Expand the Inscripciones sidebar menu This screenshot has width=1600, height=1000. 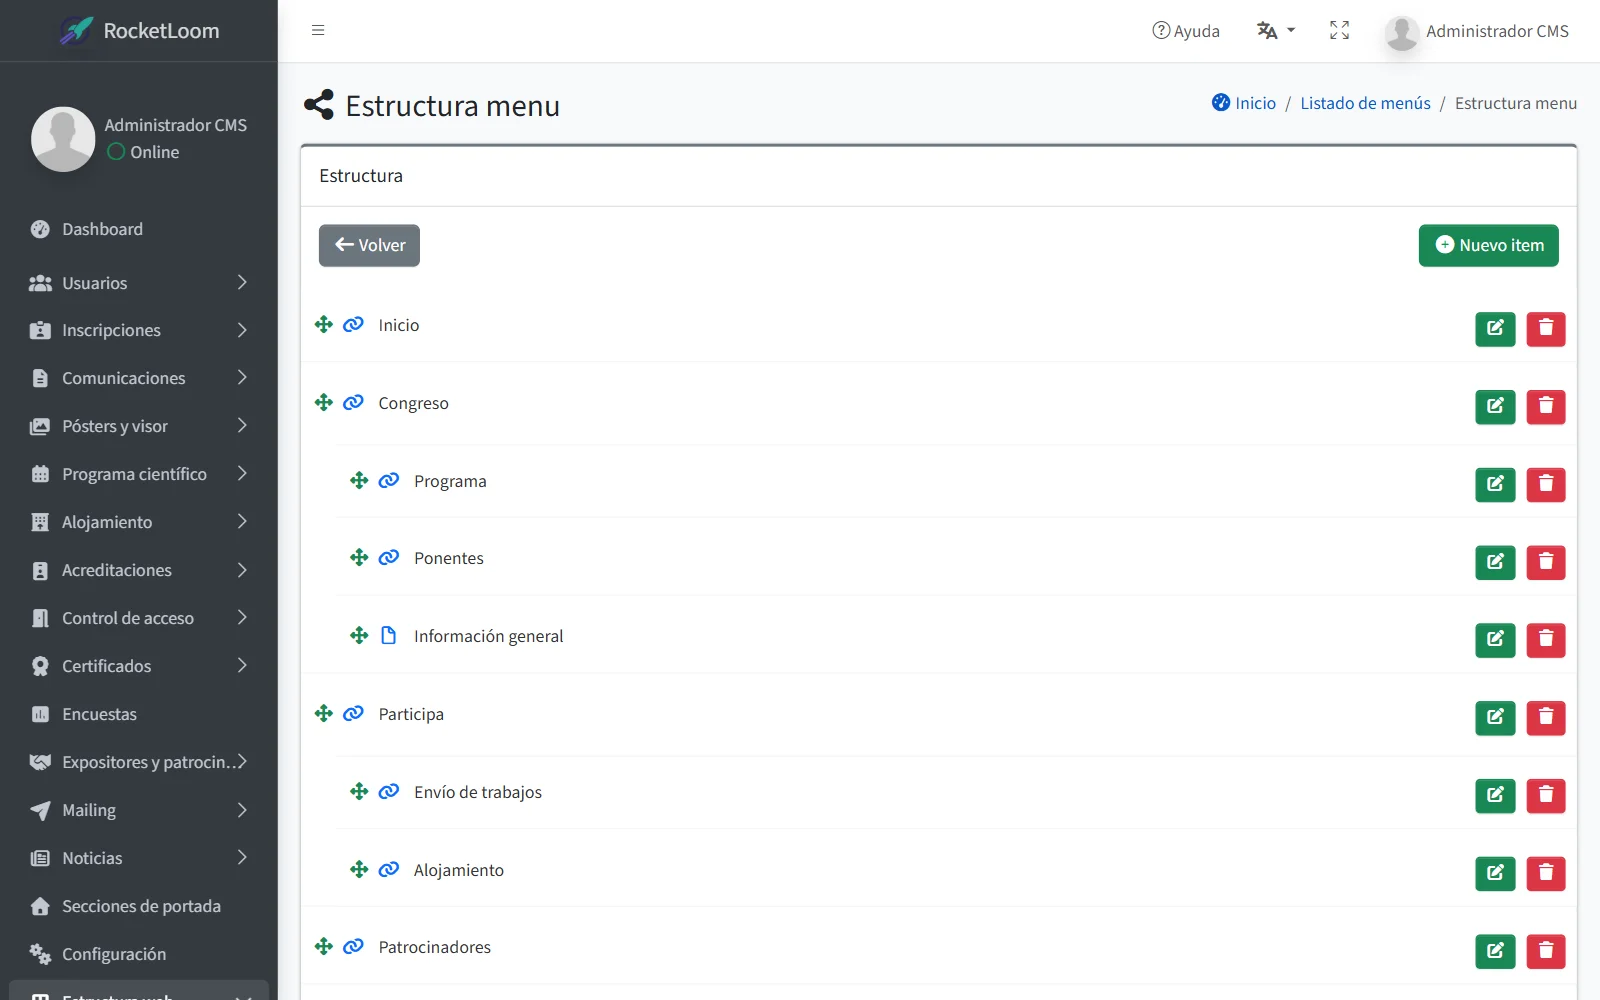tap(139, 330)
